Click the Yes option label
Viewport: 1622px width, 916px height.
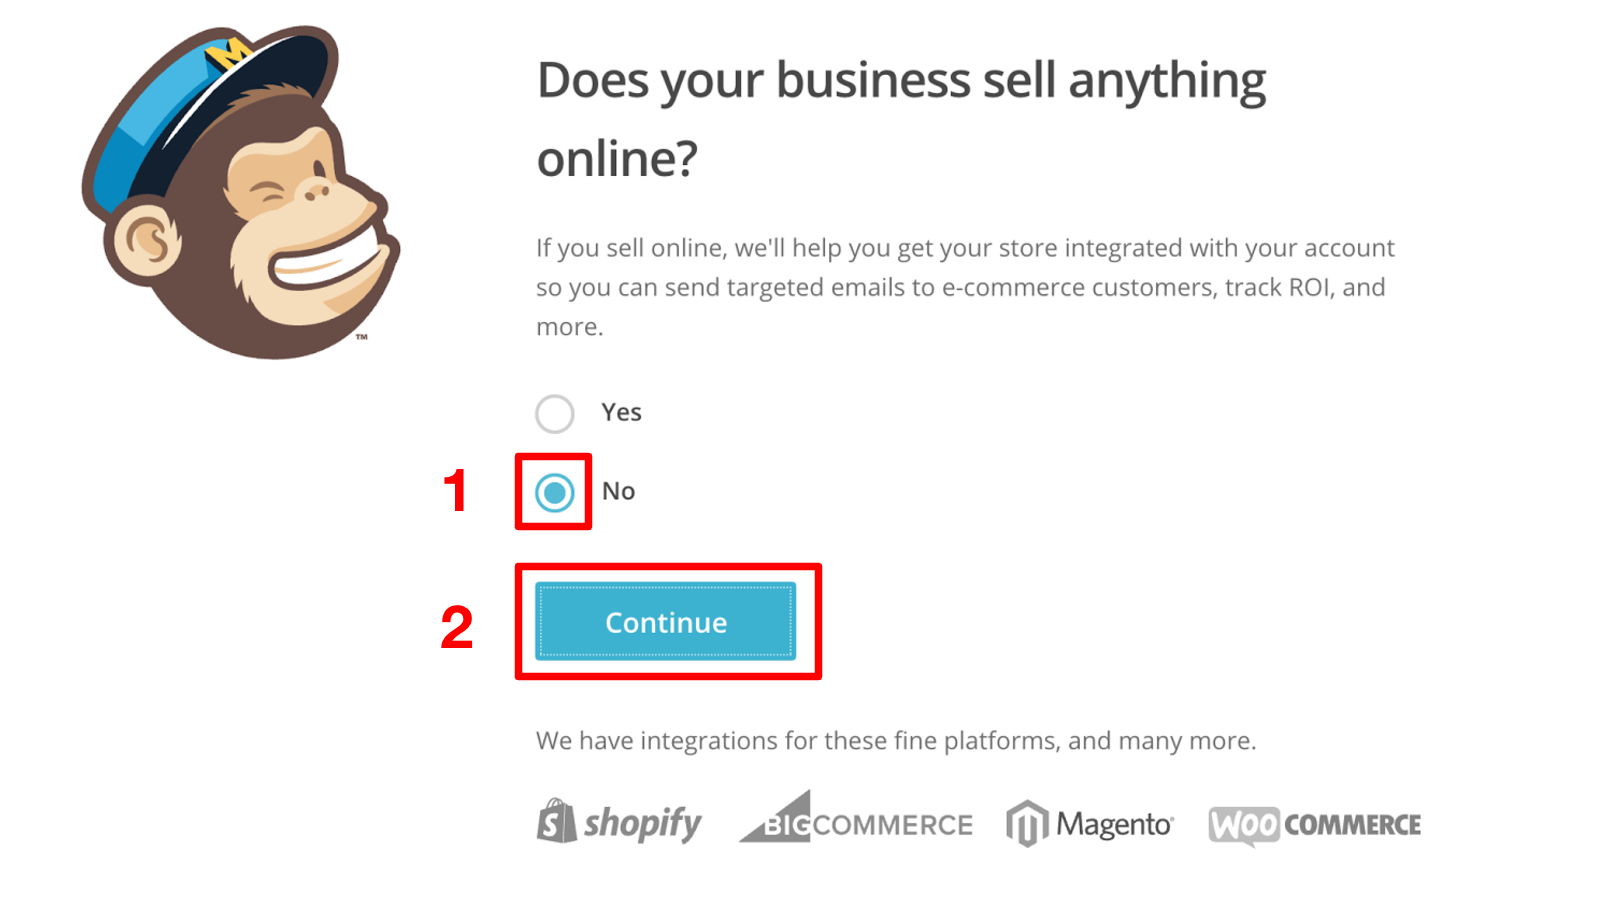coord(621,412)
